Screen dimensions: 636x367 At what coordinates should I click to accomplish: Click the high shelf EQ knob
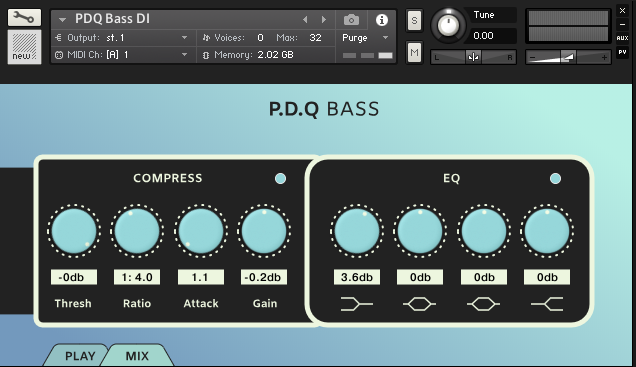(x=547, y=231)
